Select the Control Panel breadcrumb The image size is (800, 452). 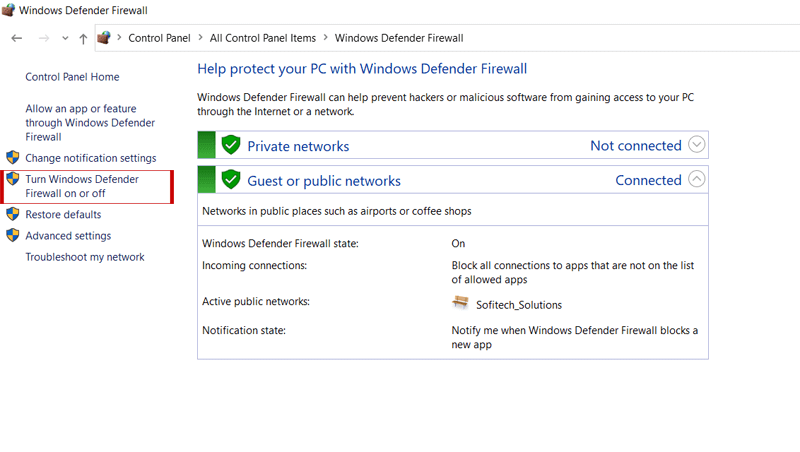coord(159,38)
